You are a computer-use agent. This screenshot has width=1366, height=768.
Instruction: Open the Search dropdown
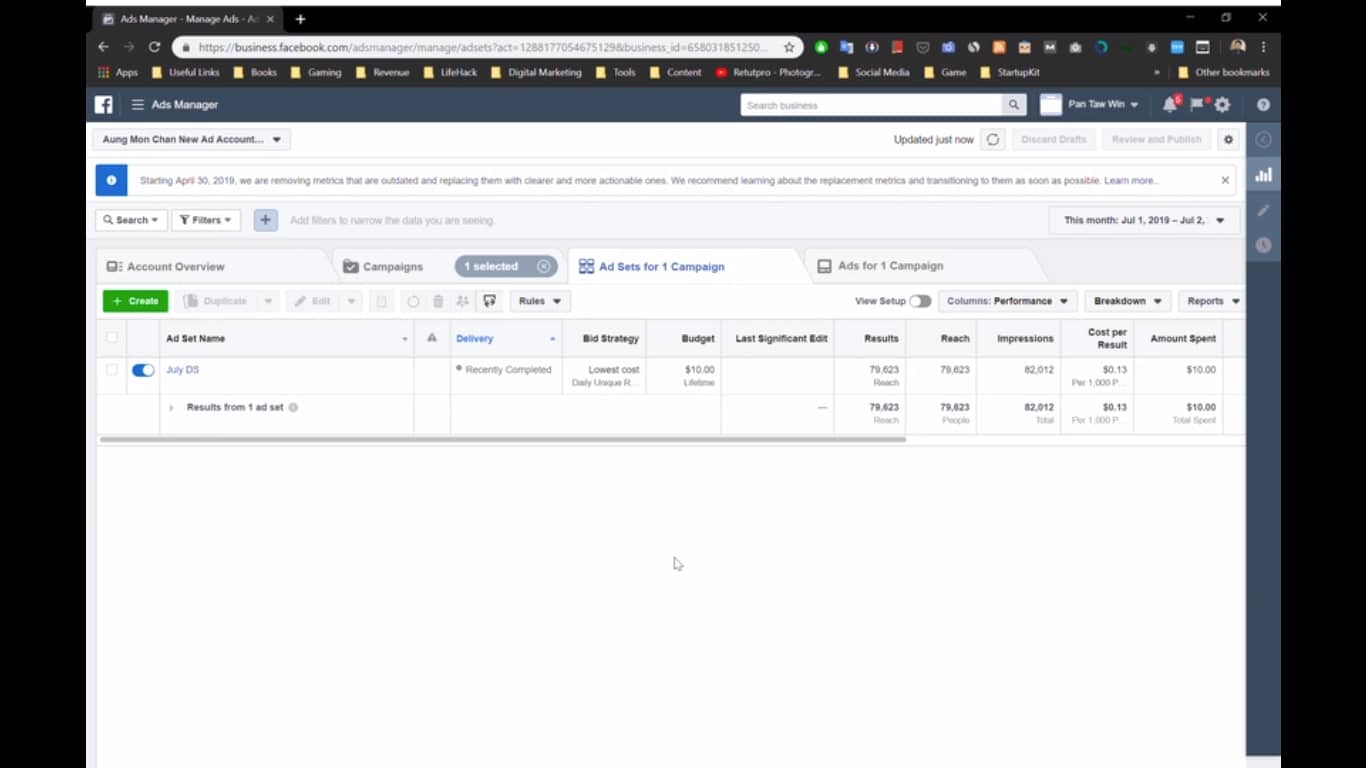point(131,220)
